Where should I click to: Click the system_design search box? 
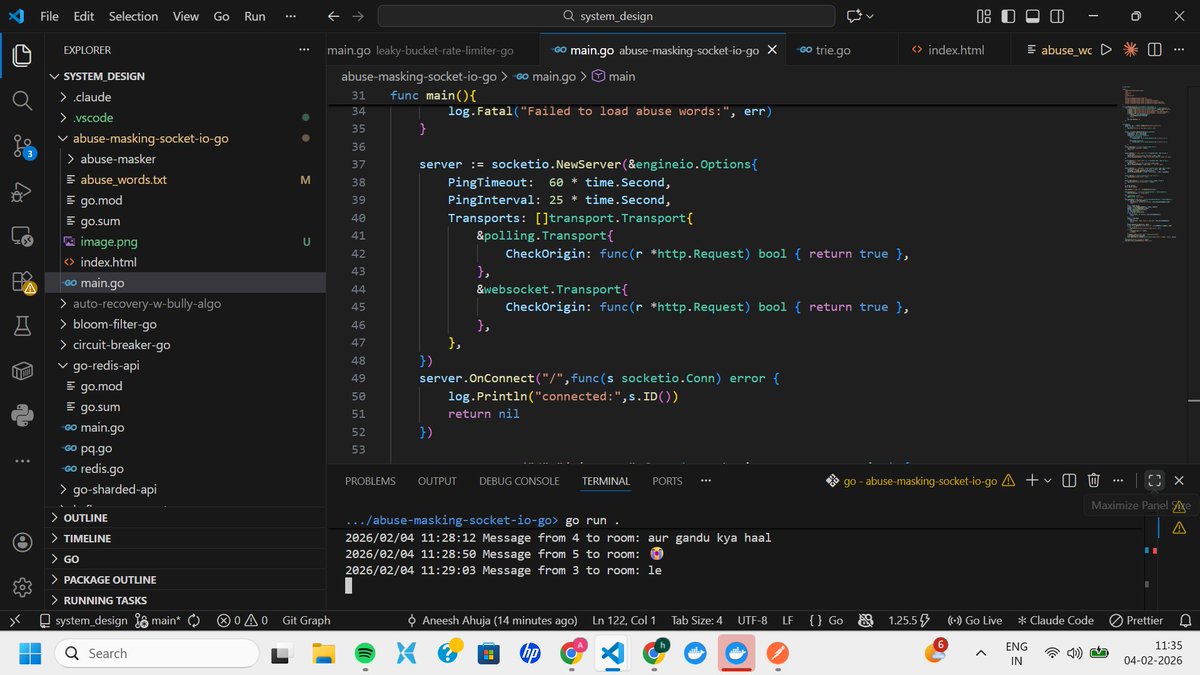[x=606, y=16]
